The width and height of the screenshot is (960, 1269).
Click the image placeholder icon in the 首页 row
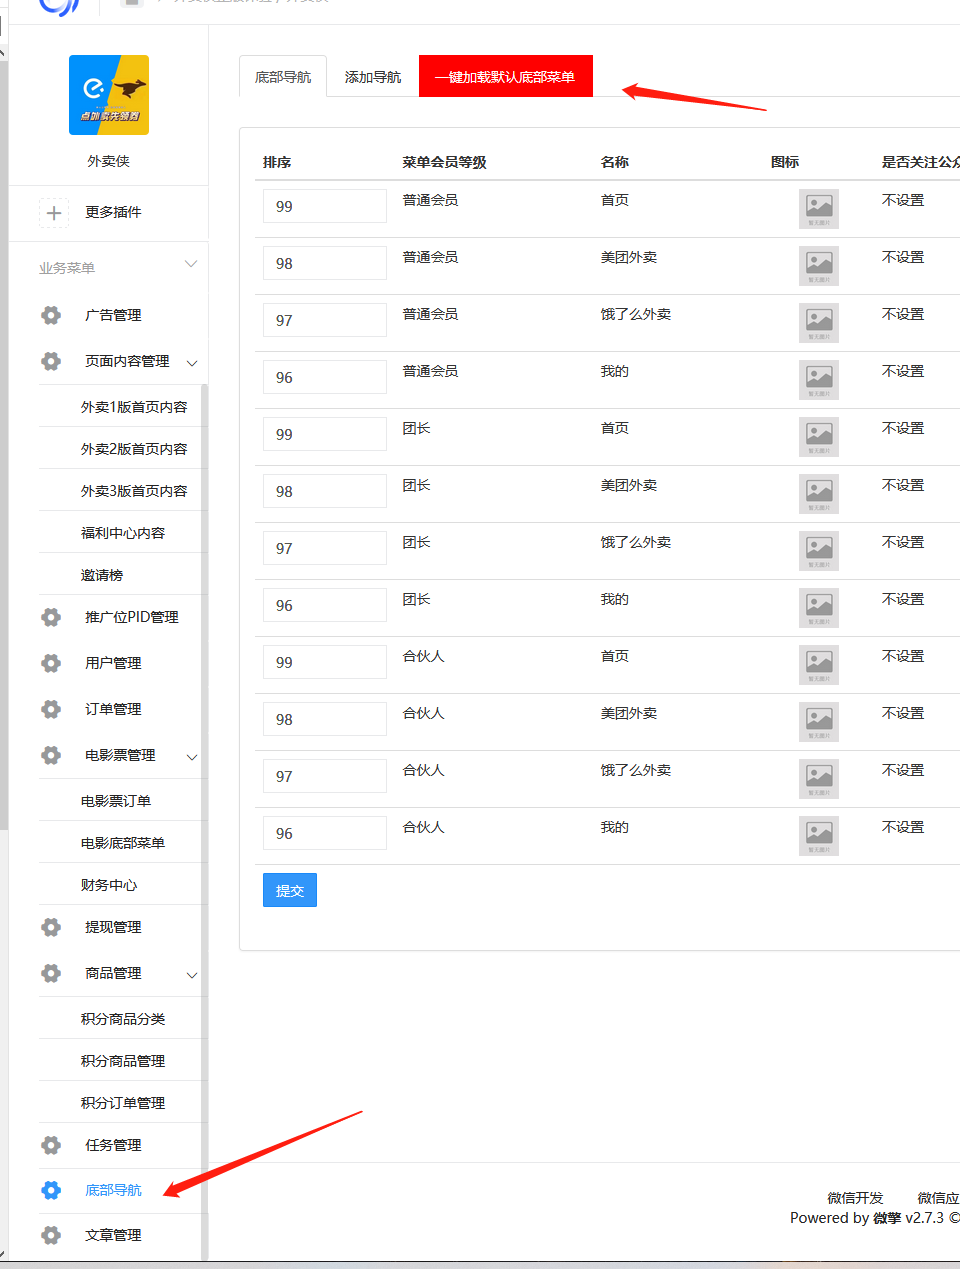[x=818, y=209]
